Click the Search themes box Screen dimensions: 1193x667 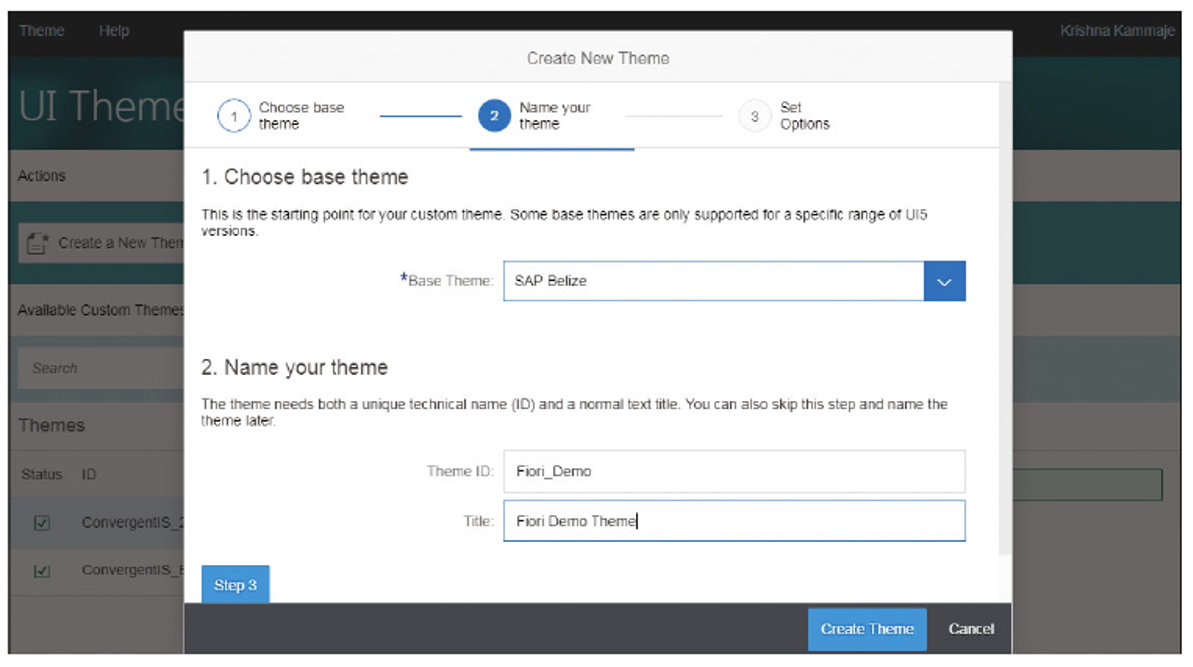(90, 368)
